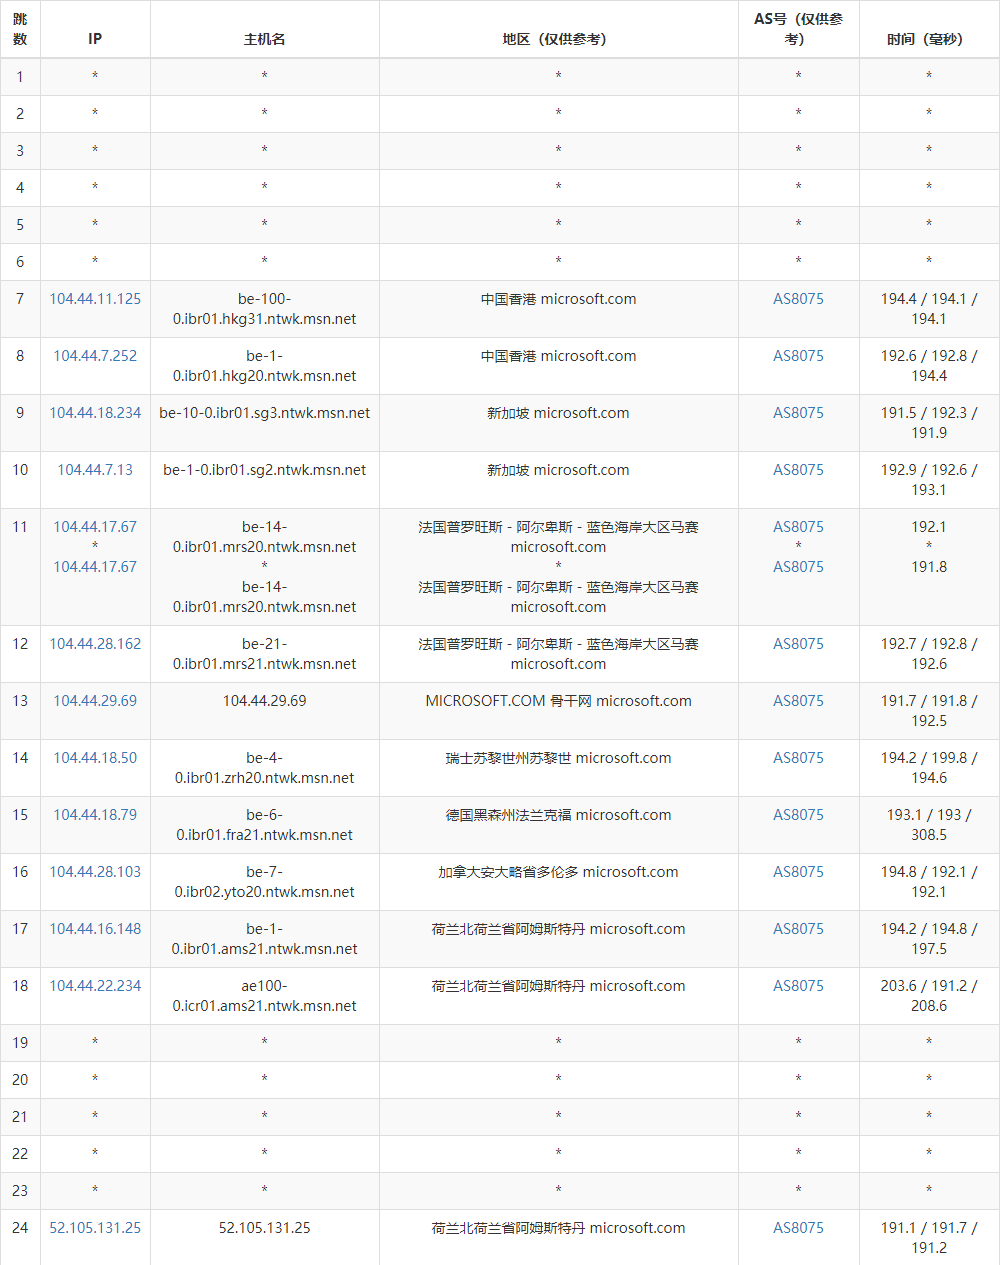Select the IP column header

pos(95,39)
